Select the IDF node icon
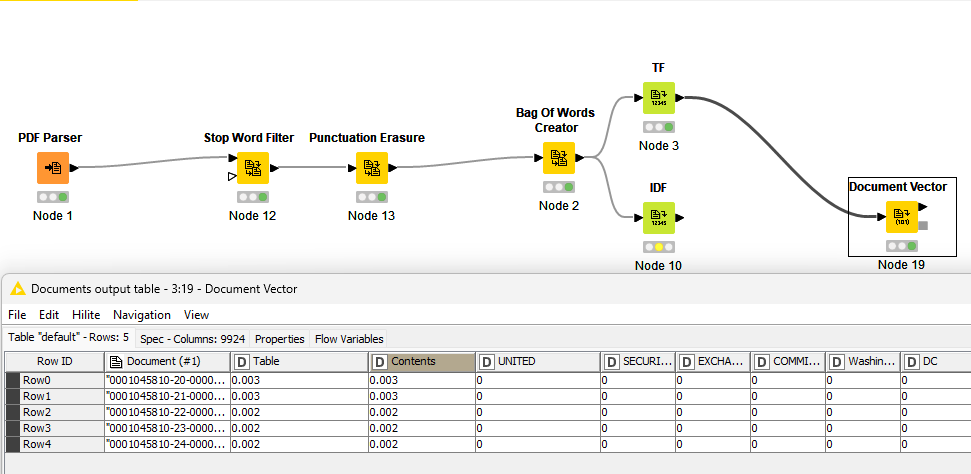 click(x=658, y=218)
